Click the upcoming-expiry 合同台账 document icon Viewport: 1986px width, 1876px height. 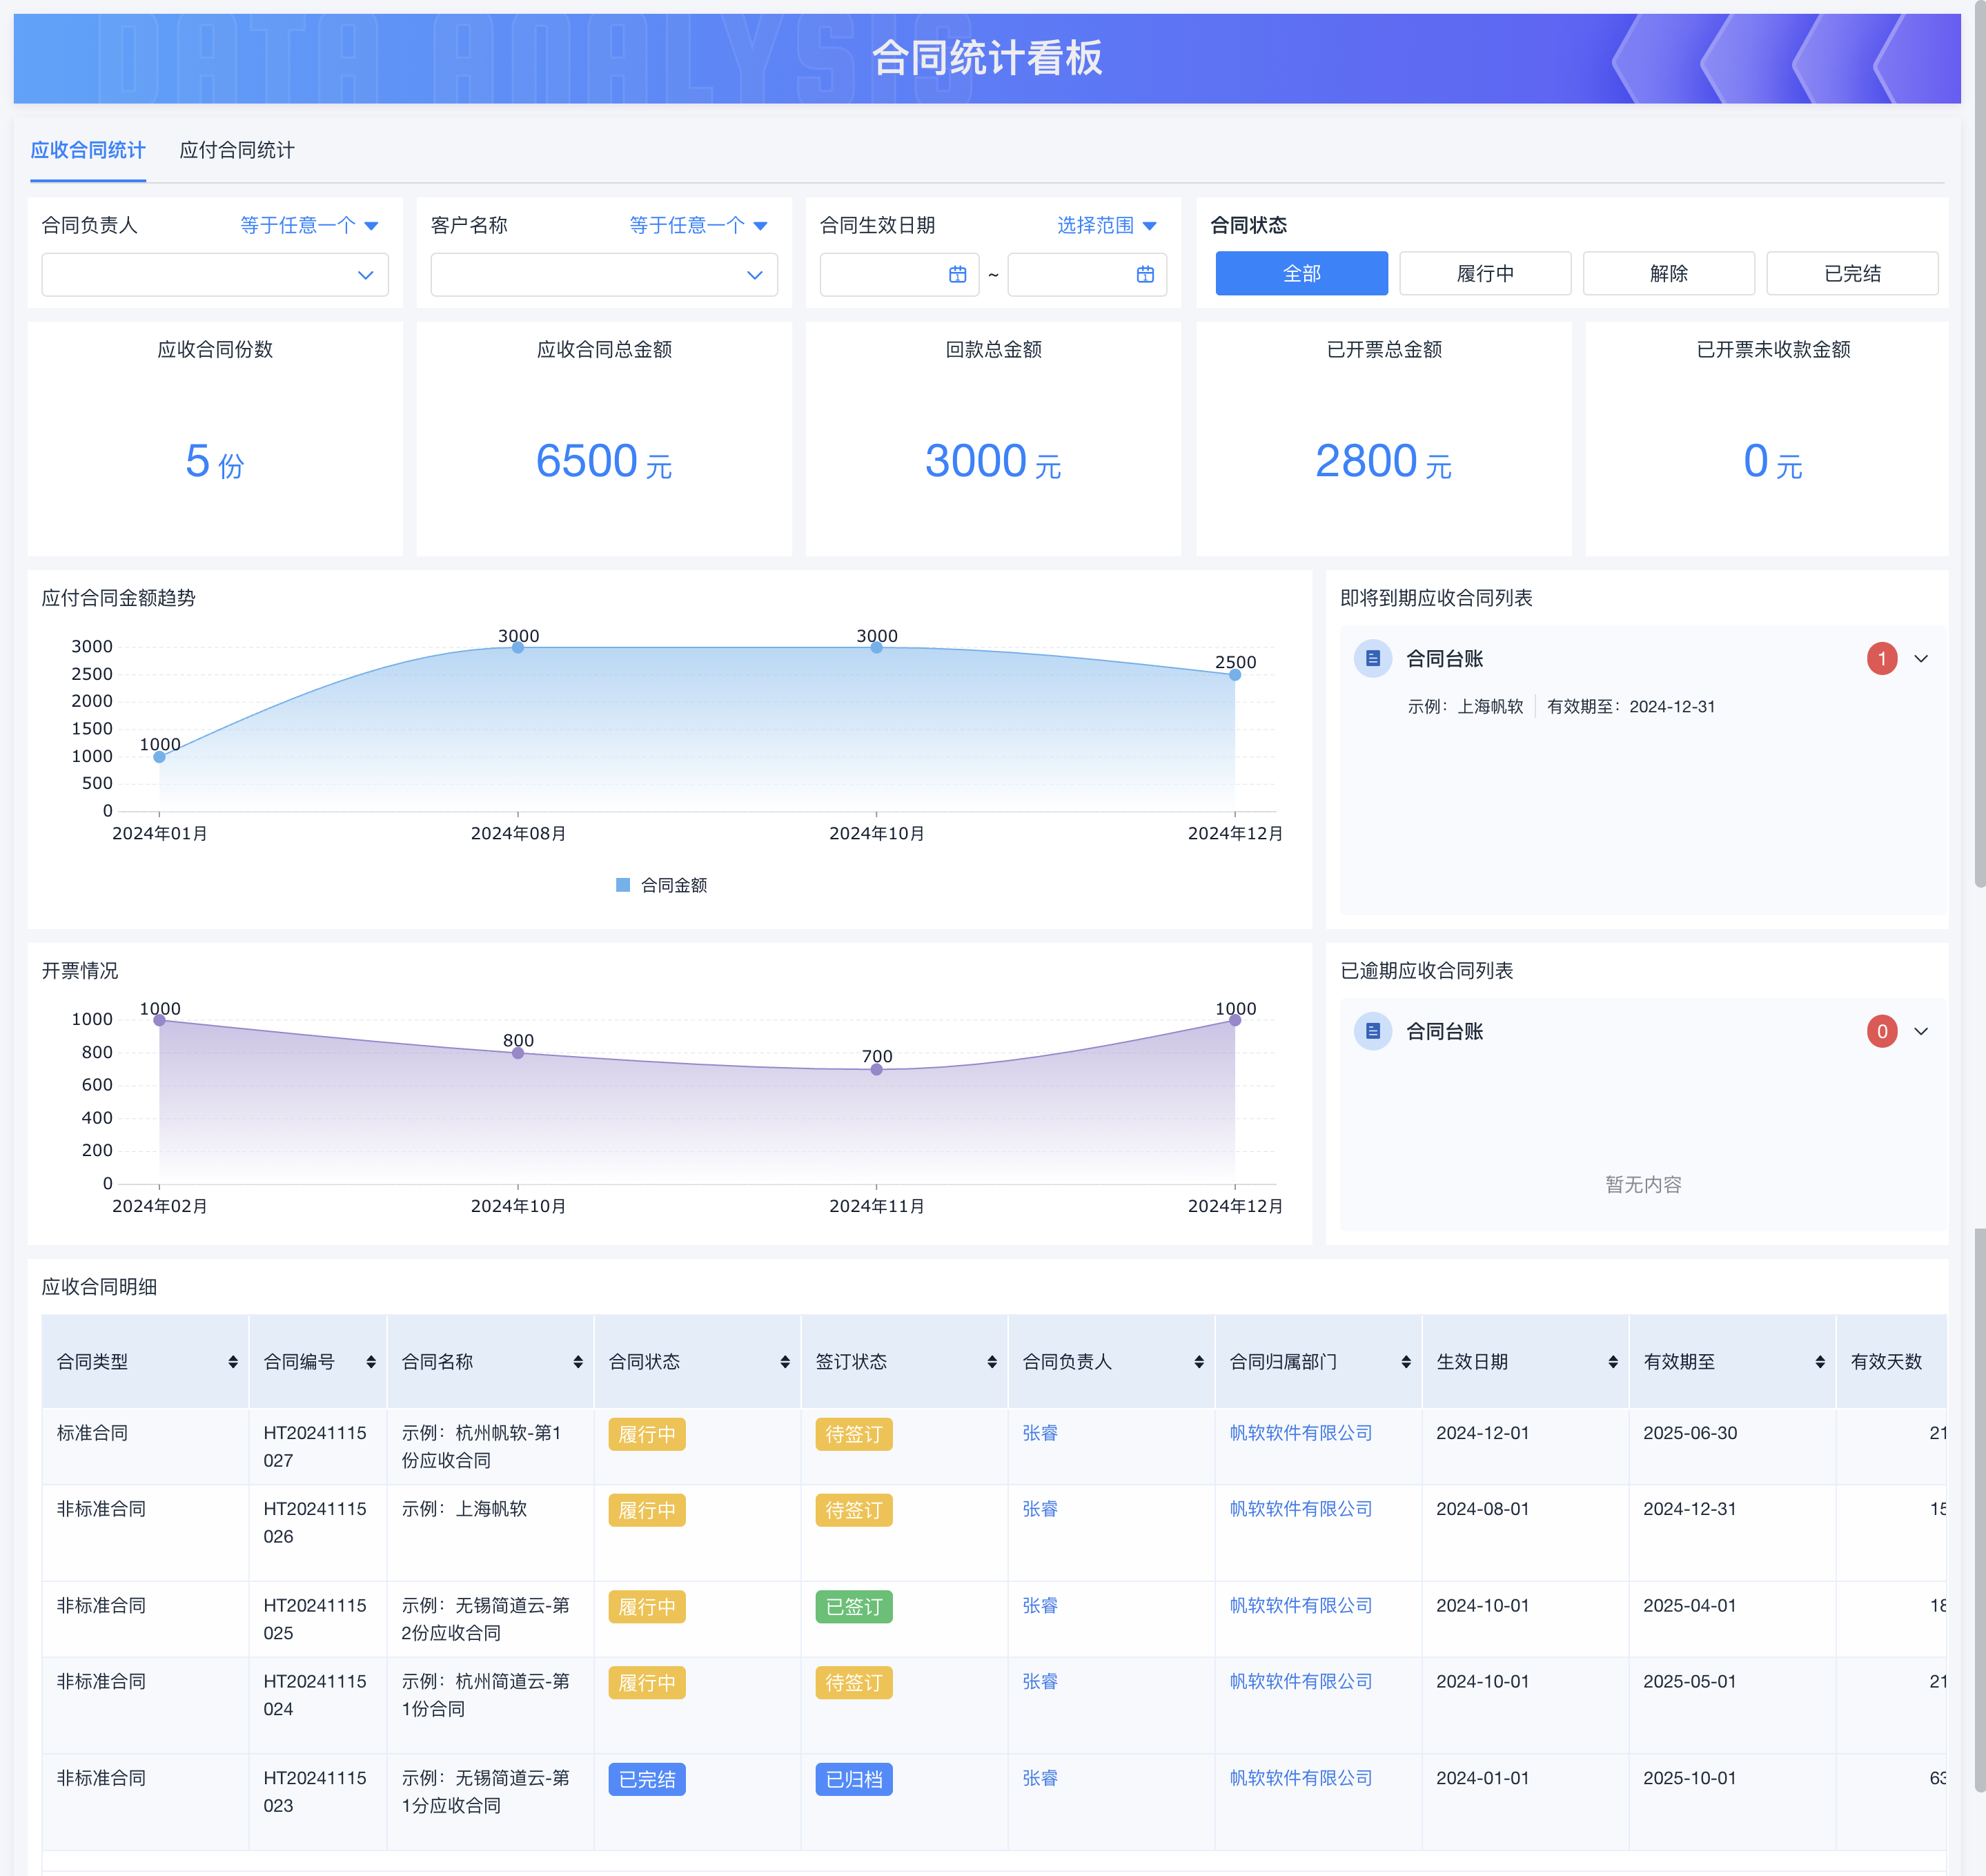tap(1372, 658)
